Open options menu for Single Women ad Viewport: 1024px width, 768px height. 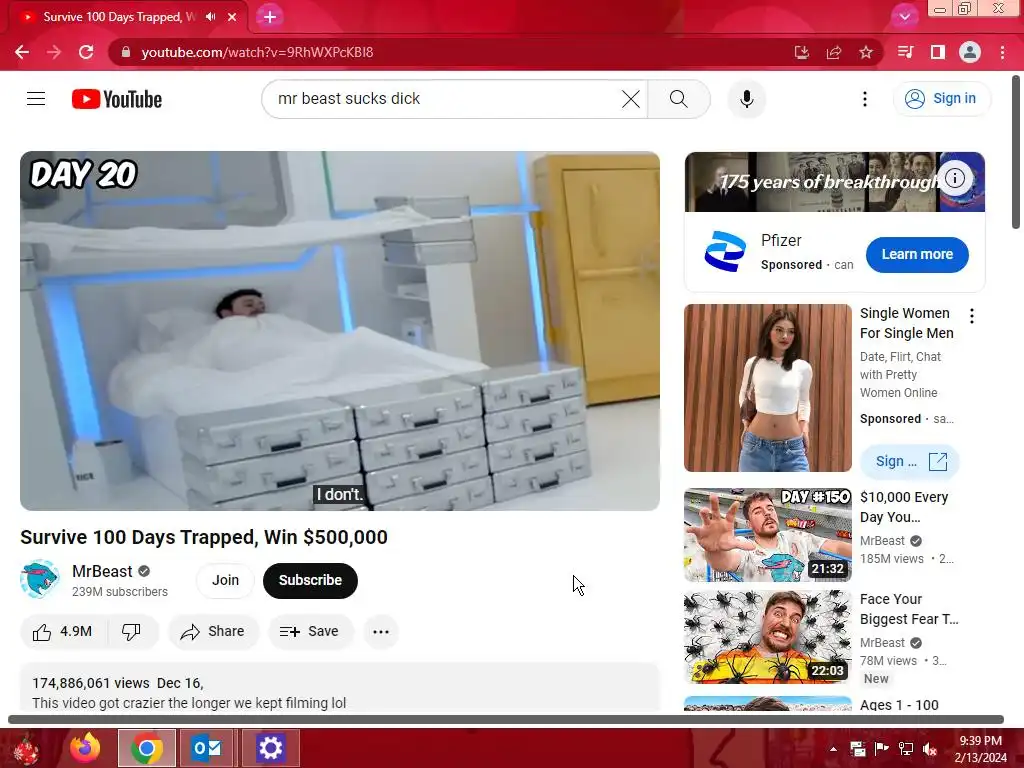pyautogui.click(x=972, y=316)
